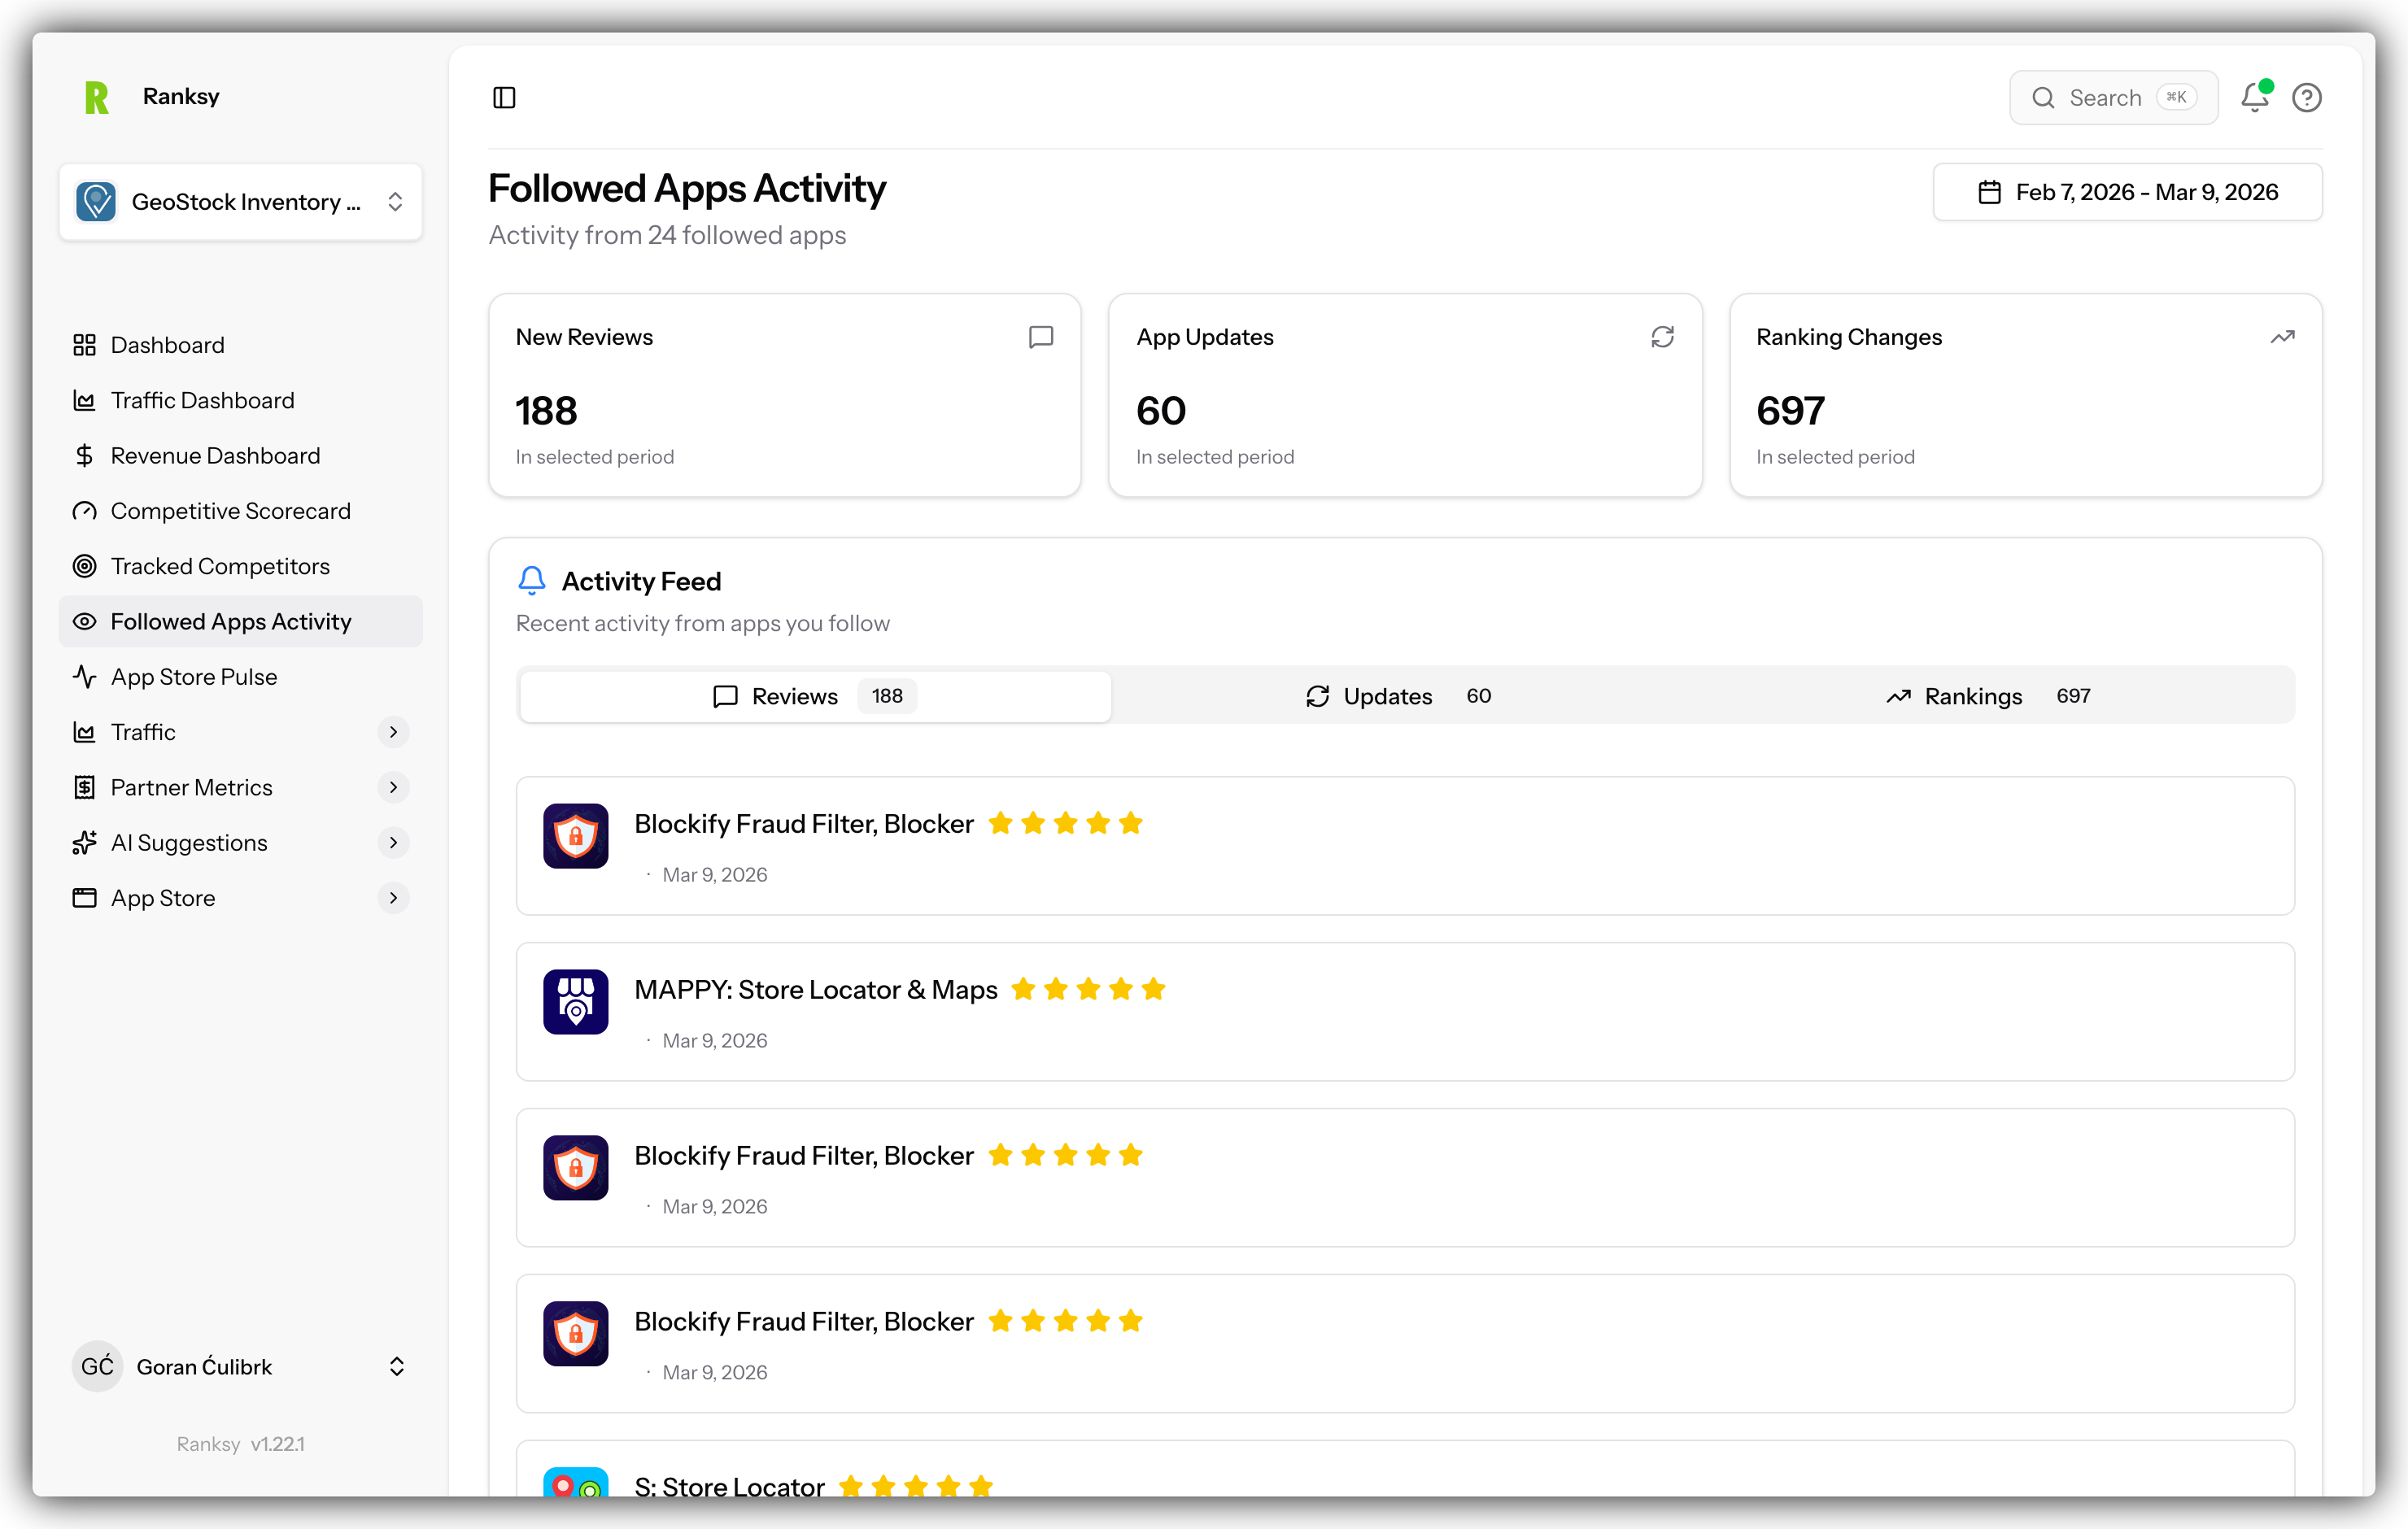2408x1529 pixels.
Task: Click the Ranking Changes trend icon
Action: (x=2282, y=337)
